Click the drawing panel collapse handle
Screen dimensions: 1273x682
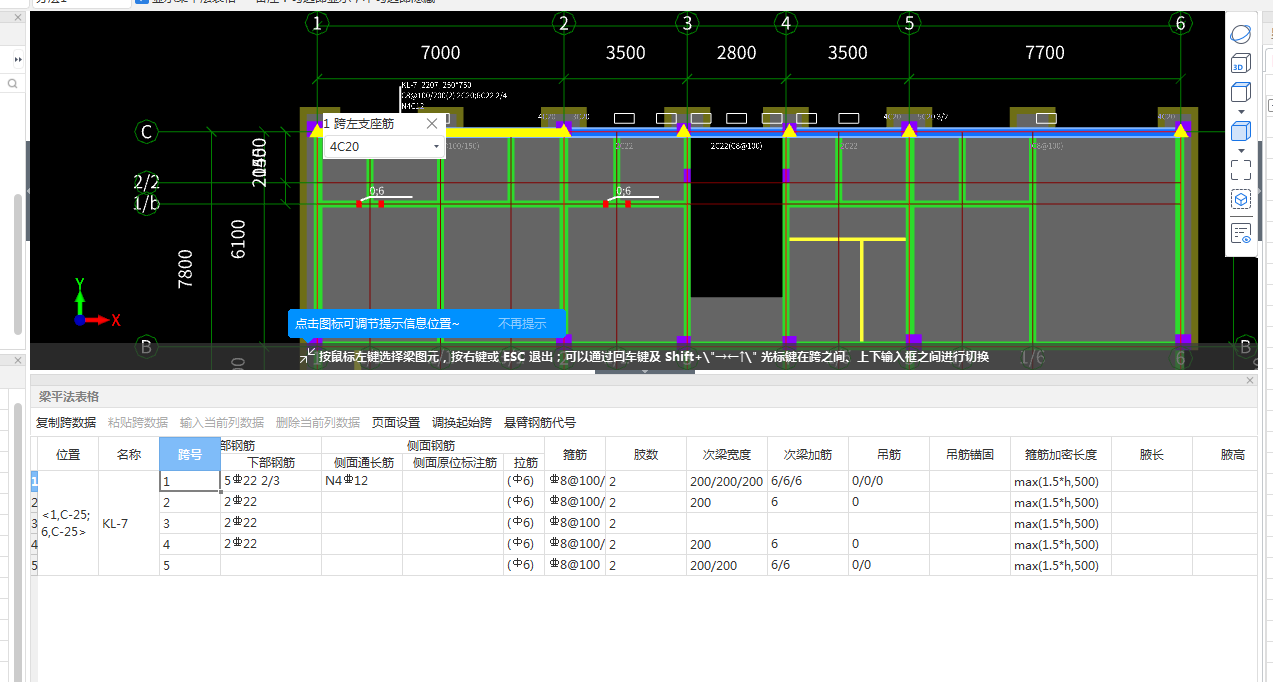[645, 372]
